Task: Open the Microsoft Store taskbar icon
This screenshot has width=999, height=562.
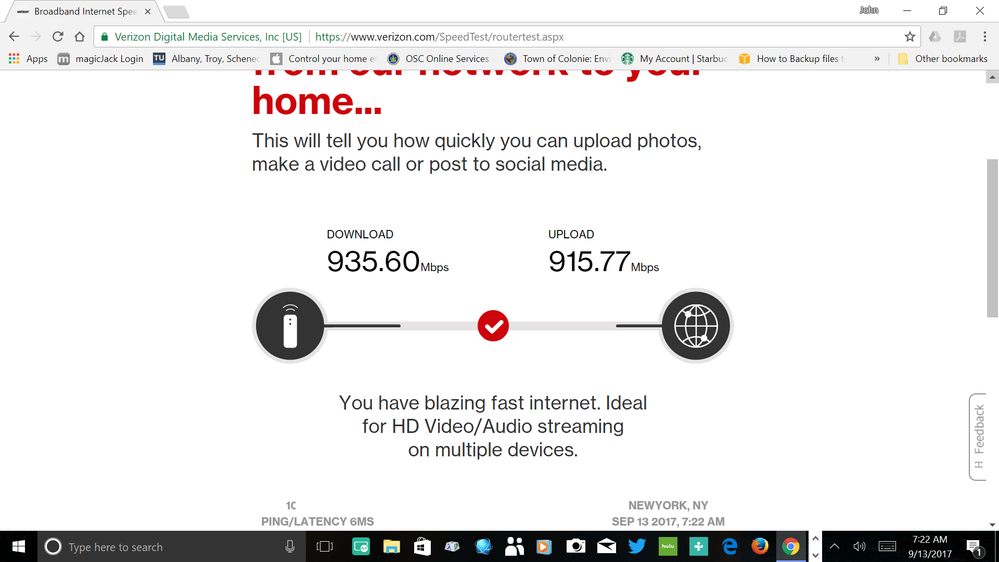Action: (x=422, y=547)
